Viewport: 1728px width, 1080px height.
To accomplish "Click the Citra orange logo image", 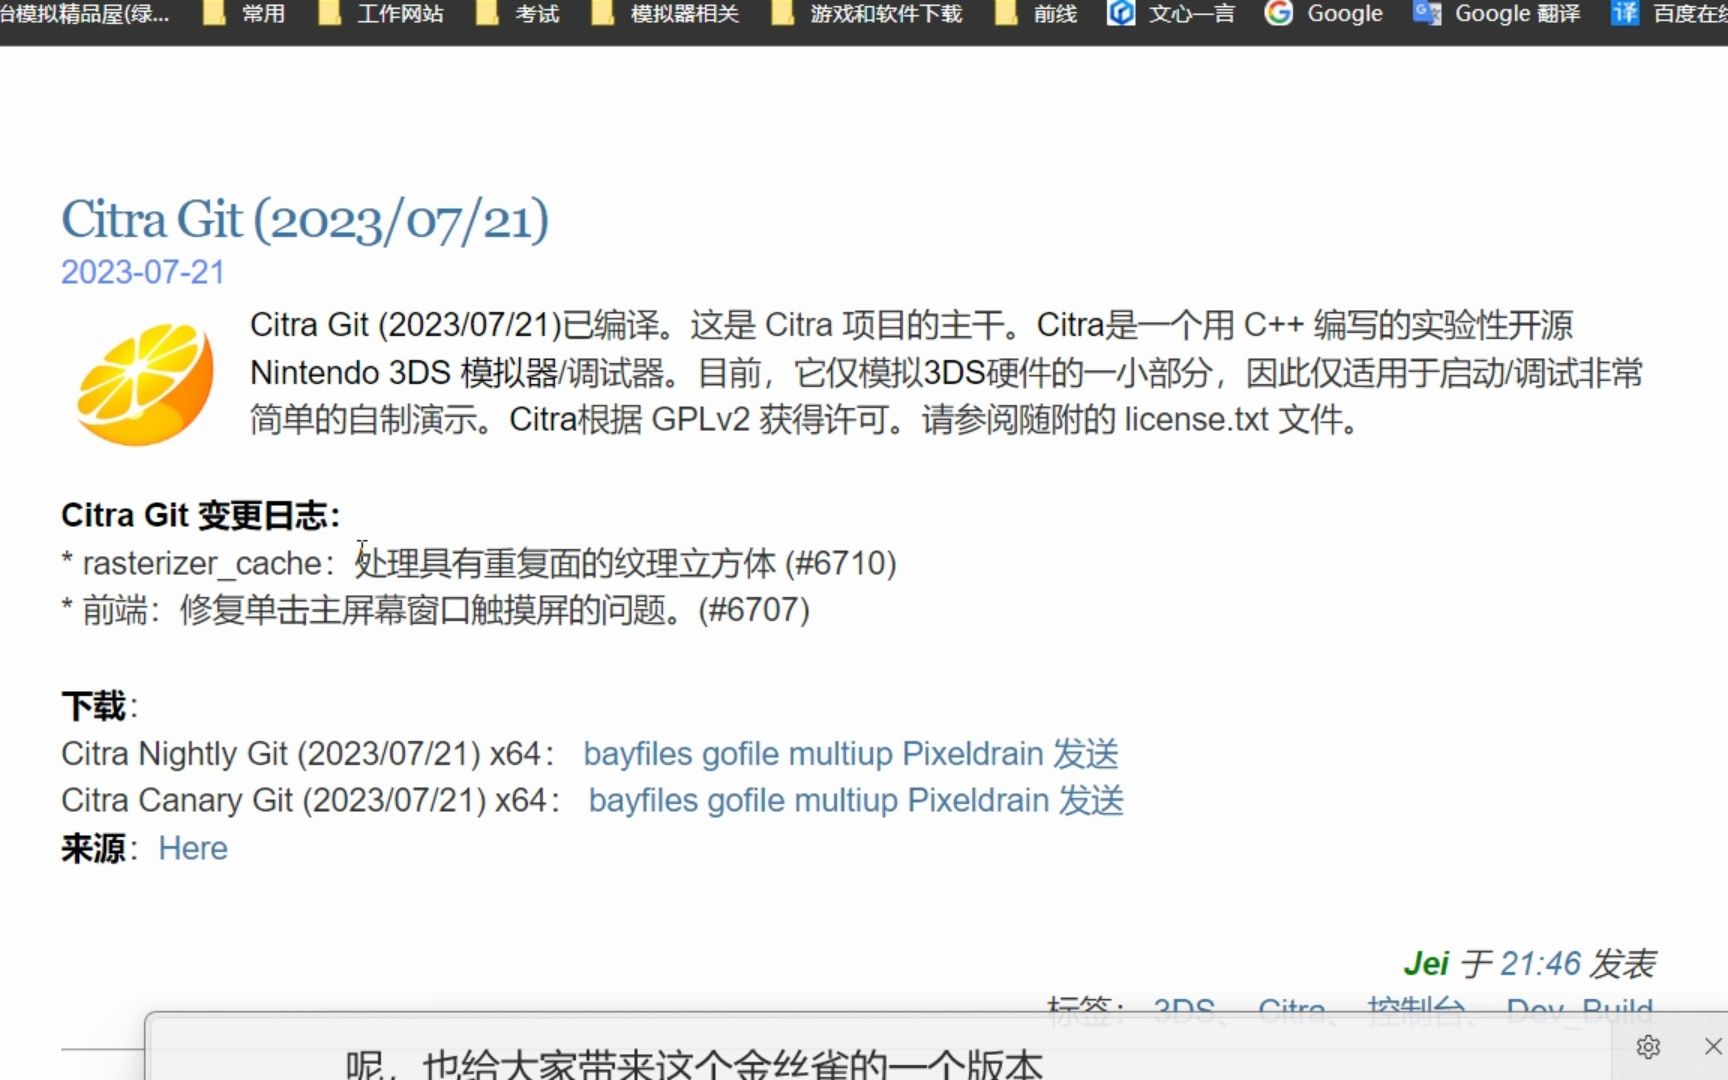I will pyautogui.click(x=146, y=384).
